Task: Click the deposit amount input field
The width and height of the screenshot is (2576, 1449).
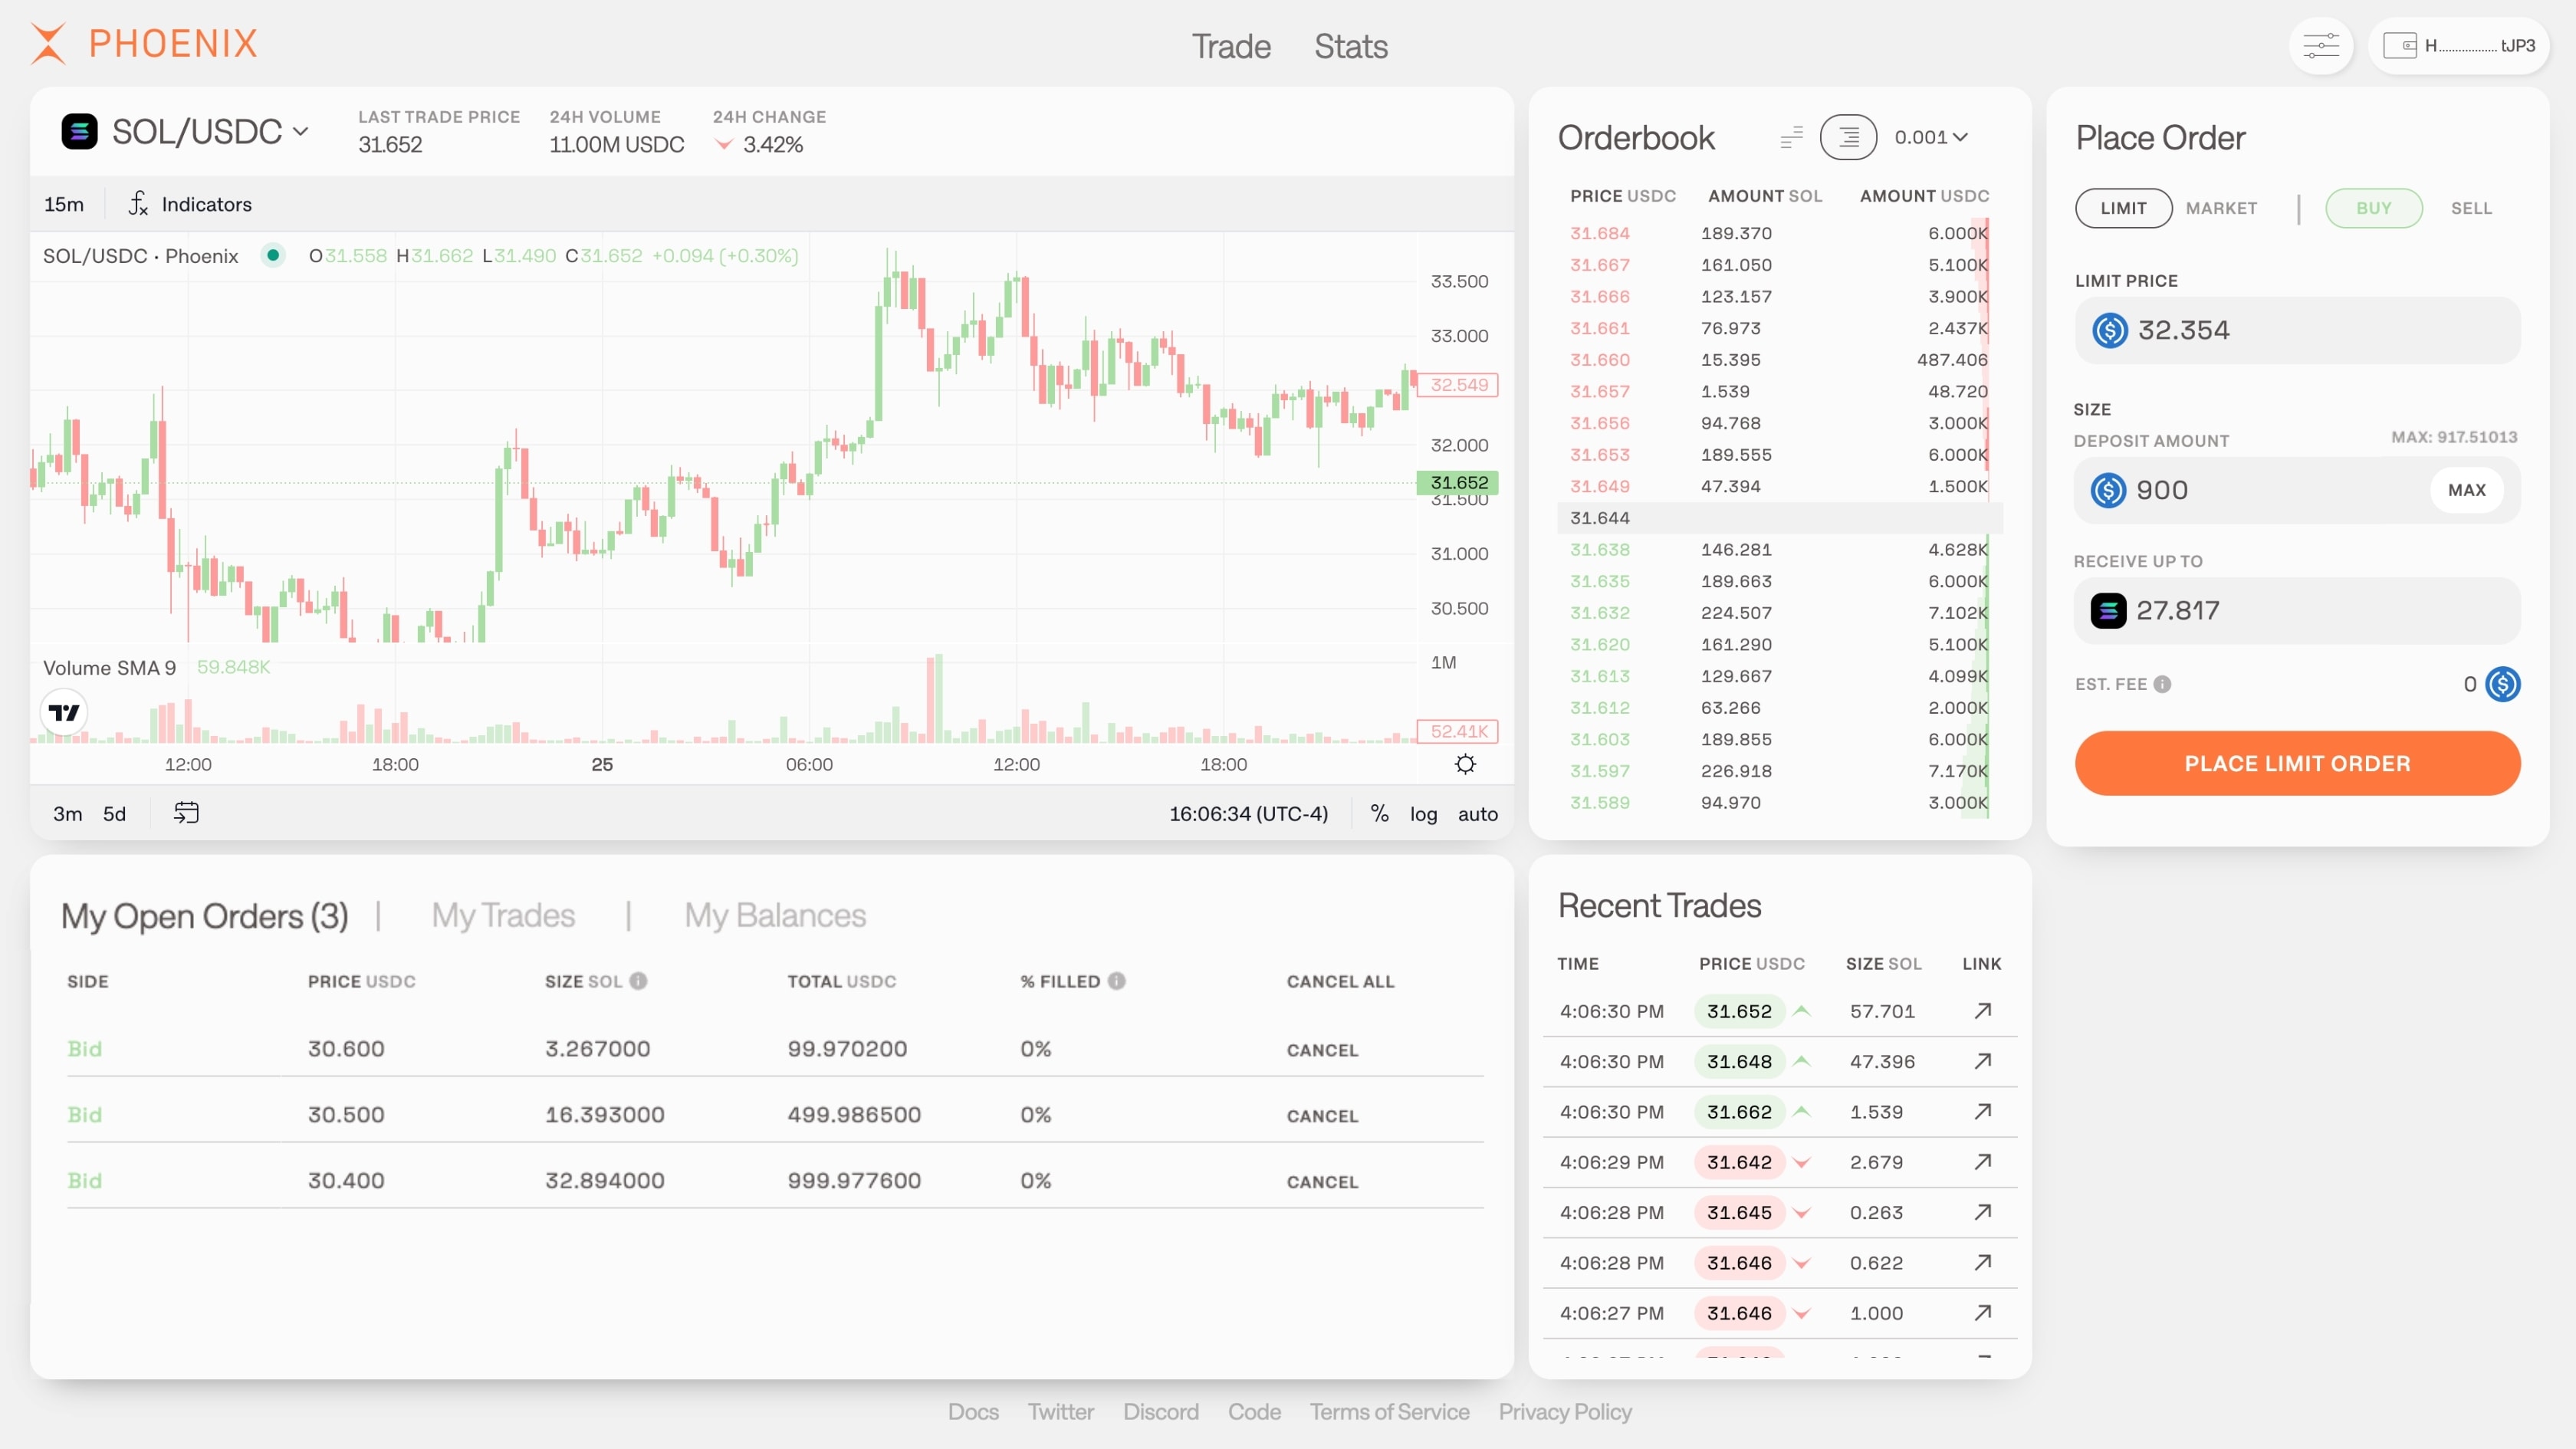Action: coord(2297,490)
